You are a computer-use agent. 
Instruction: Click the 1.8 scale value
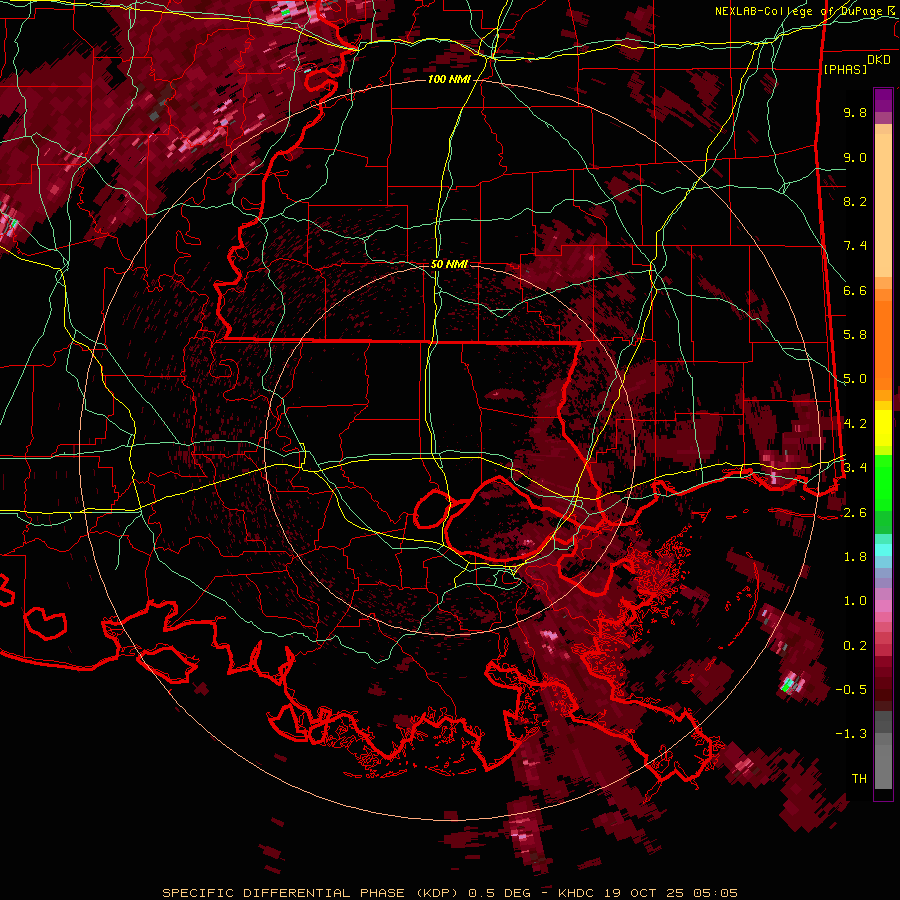coord(855,557)
